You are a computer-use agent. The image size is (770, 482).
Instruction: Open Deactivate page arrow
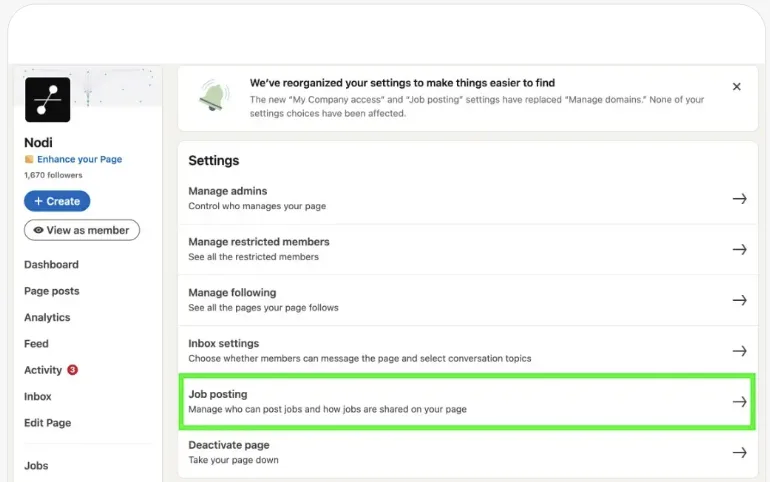740,452
